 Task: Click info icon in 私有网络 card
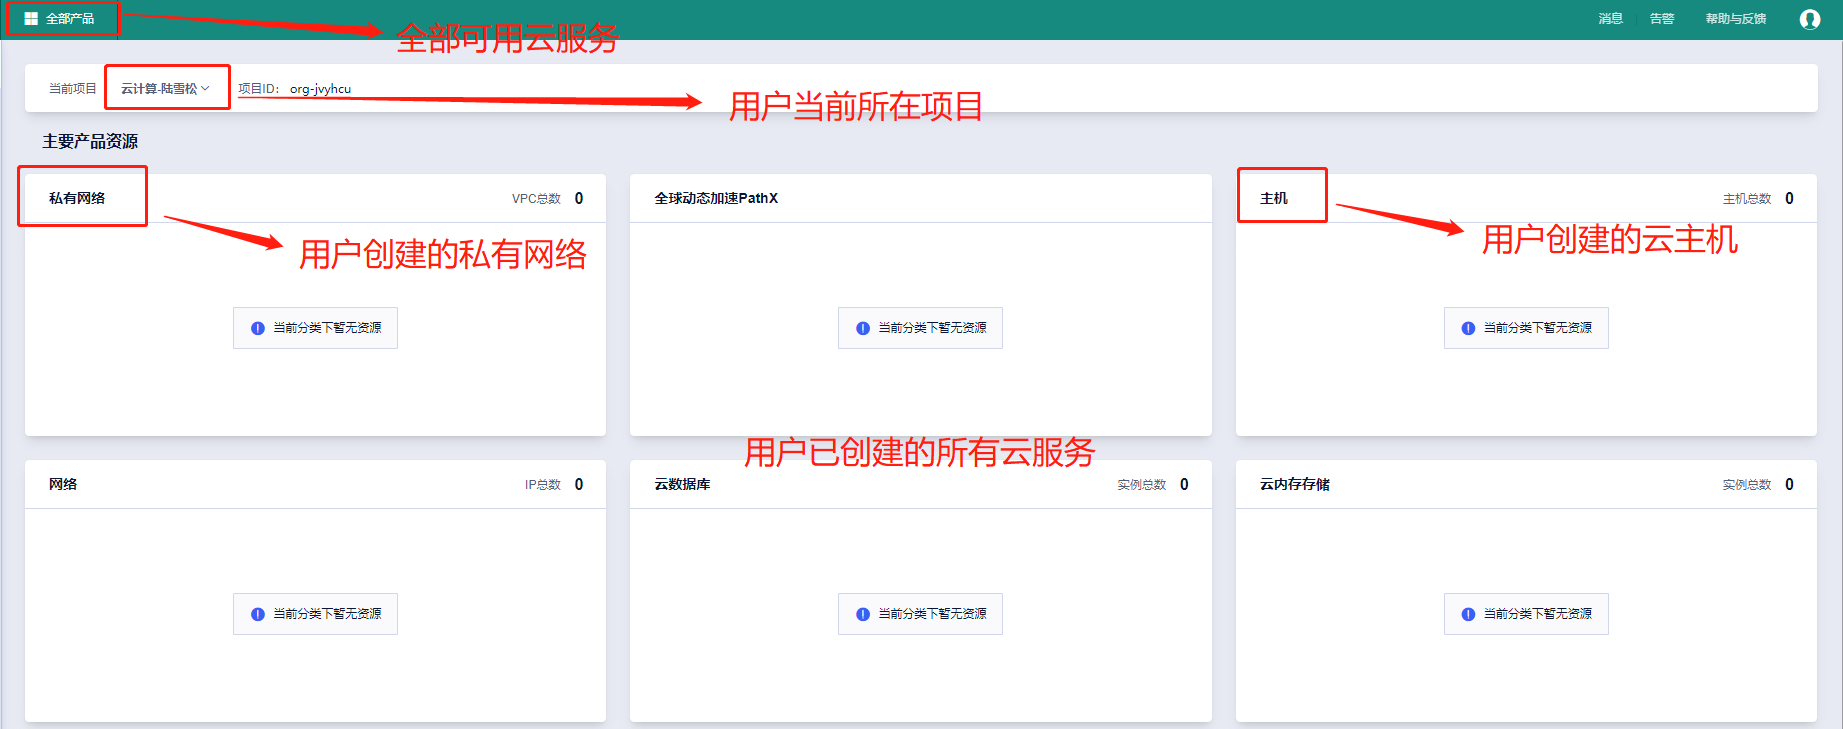(x=258, y=328)
